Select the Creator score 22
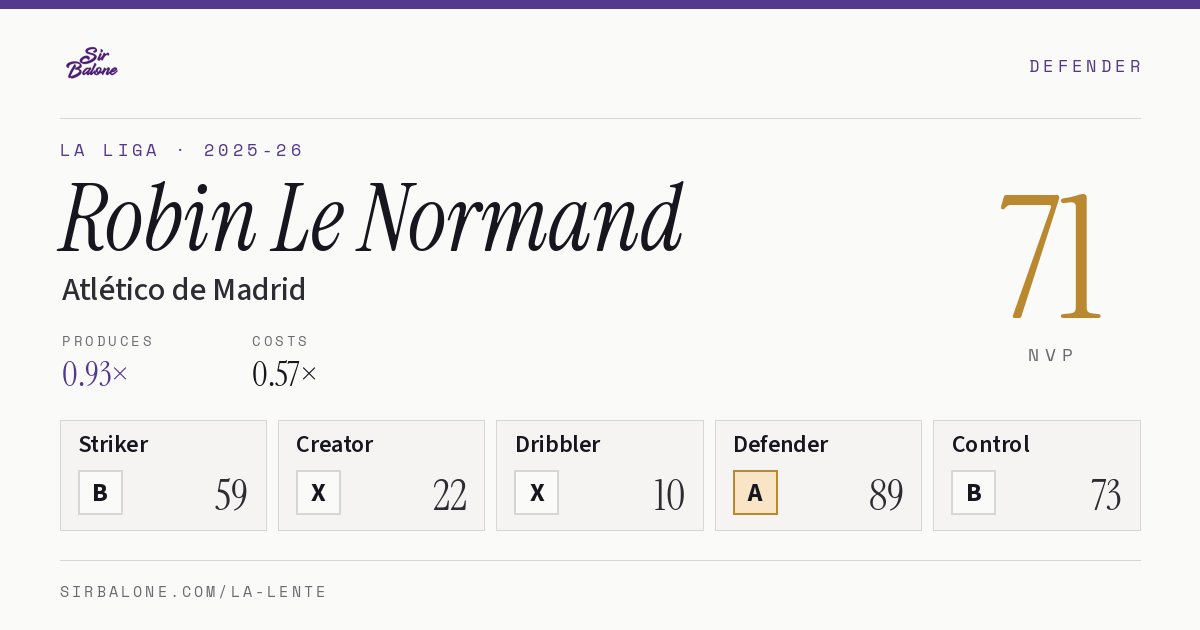Image resolution: width=1200 pixels, height=630 pixels. pos(450,495)
